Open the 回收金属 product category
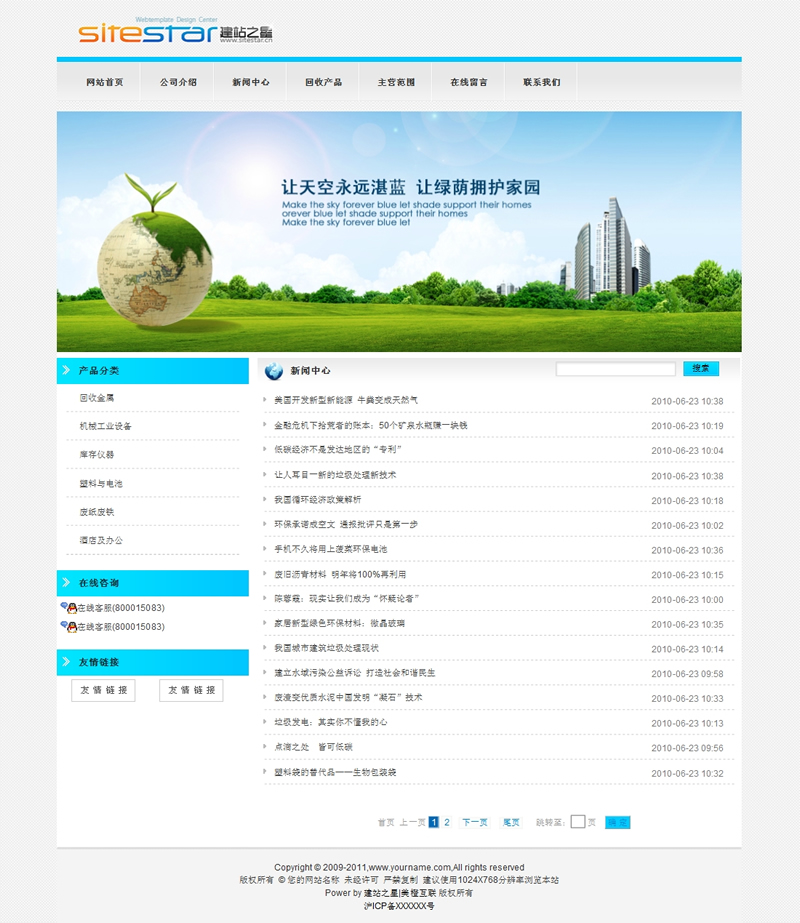 pyautogui.click(x=97, y=398)
